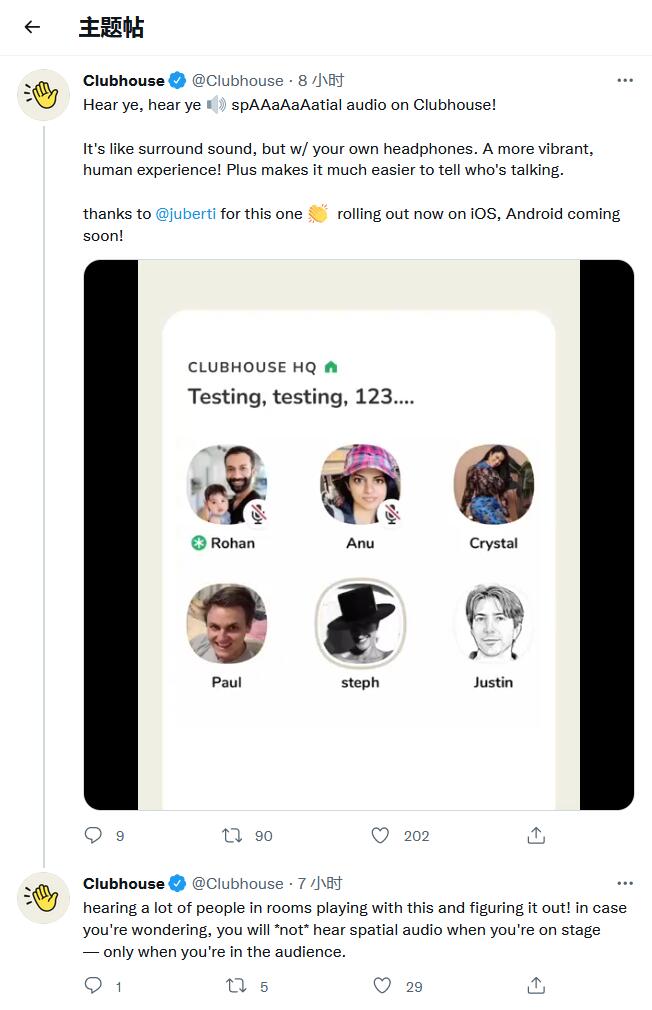The height and width of the screenshot is (1010, 652).
Task: Share the second Clubhouse tweet
Action: click(x=536, y=986)
